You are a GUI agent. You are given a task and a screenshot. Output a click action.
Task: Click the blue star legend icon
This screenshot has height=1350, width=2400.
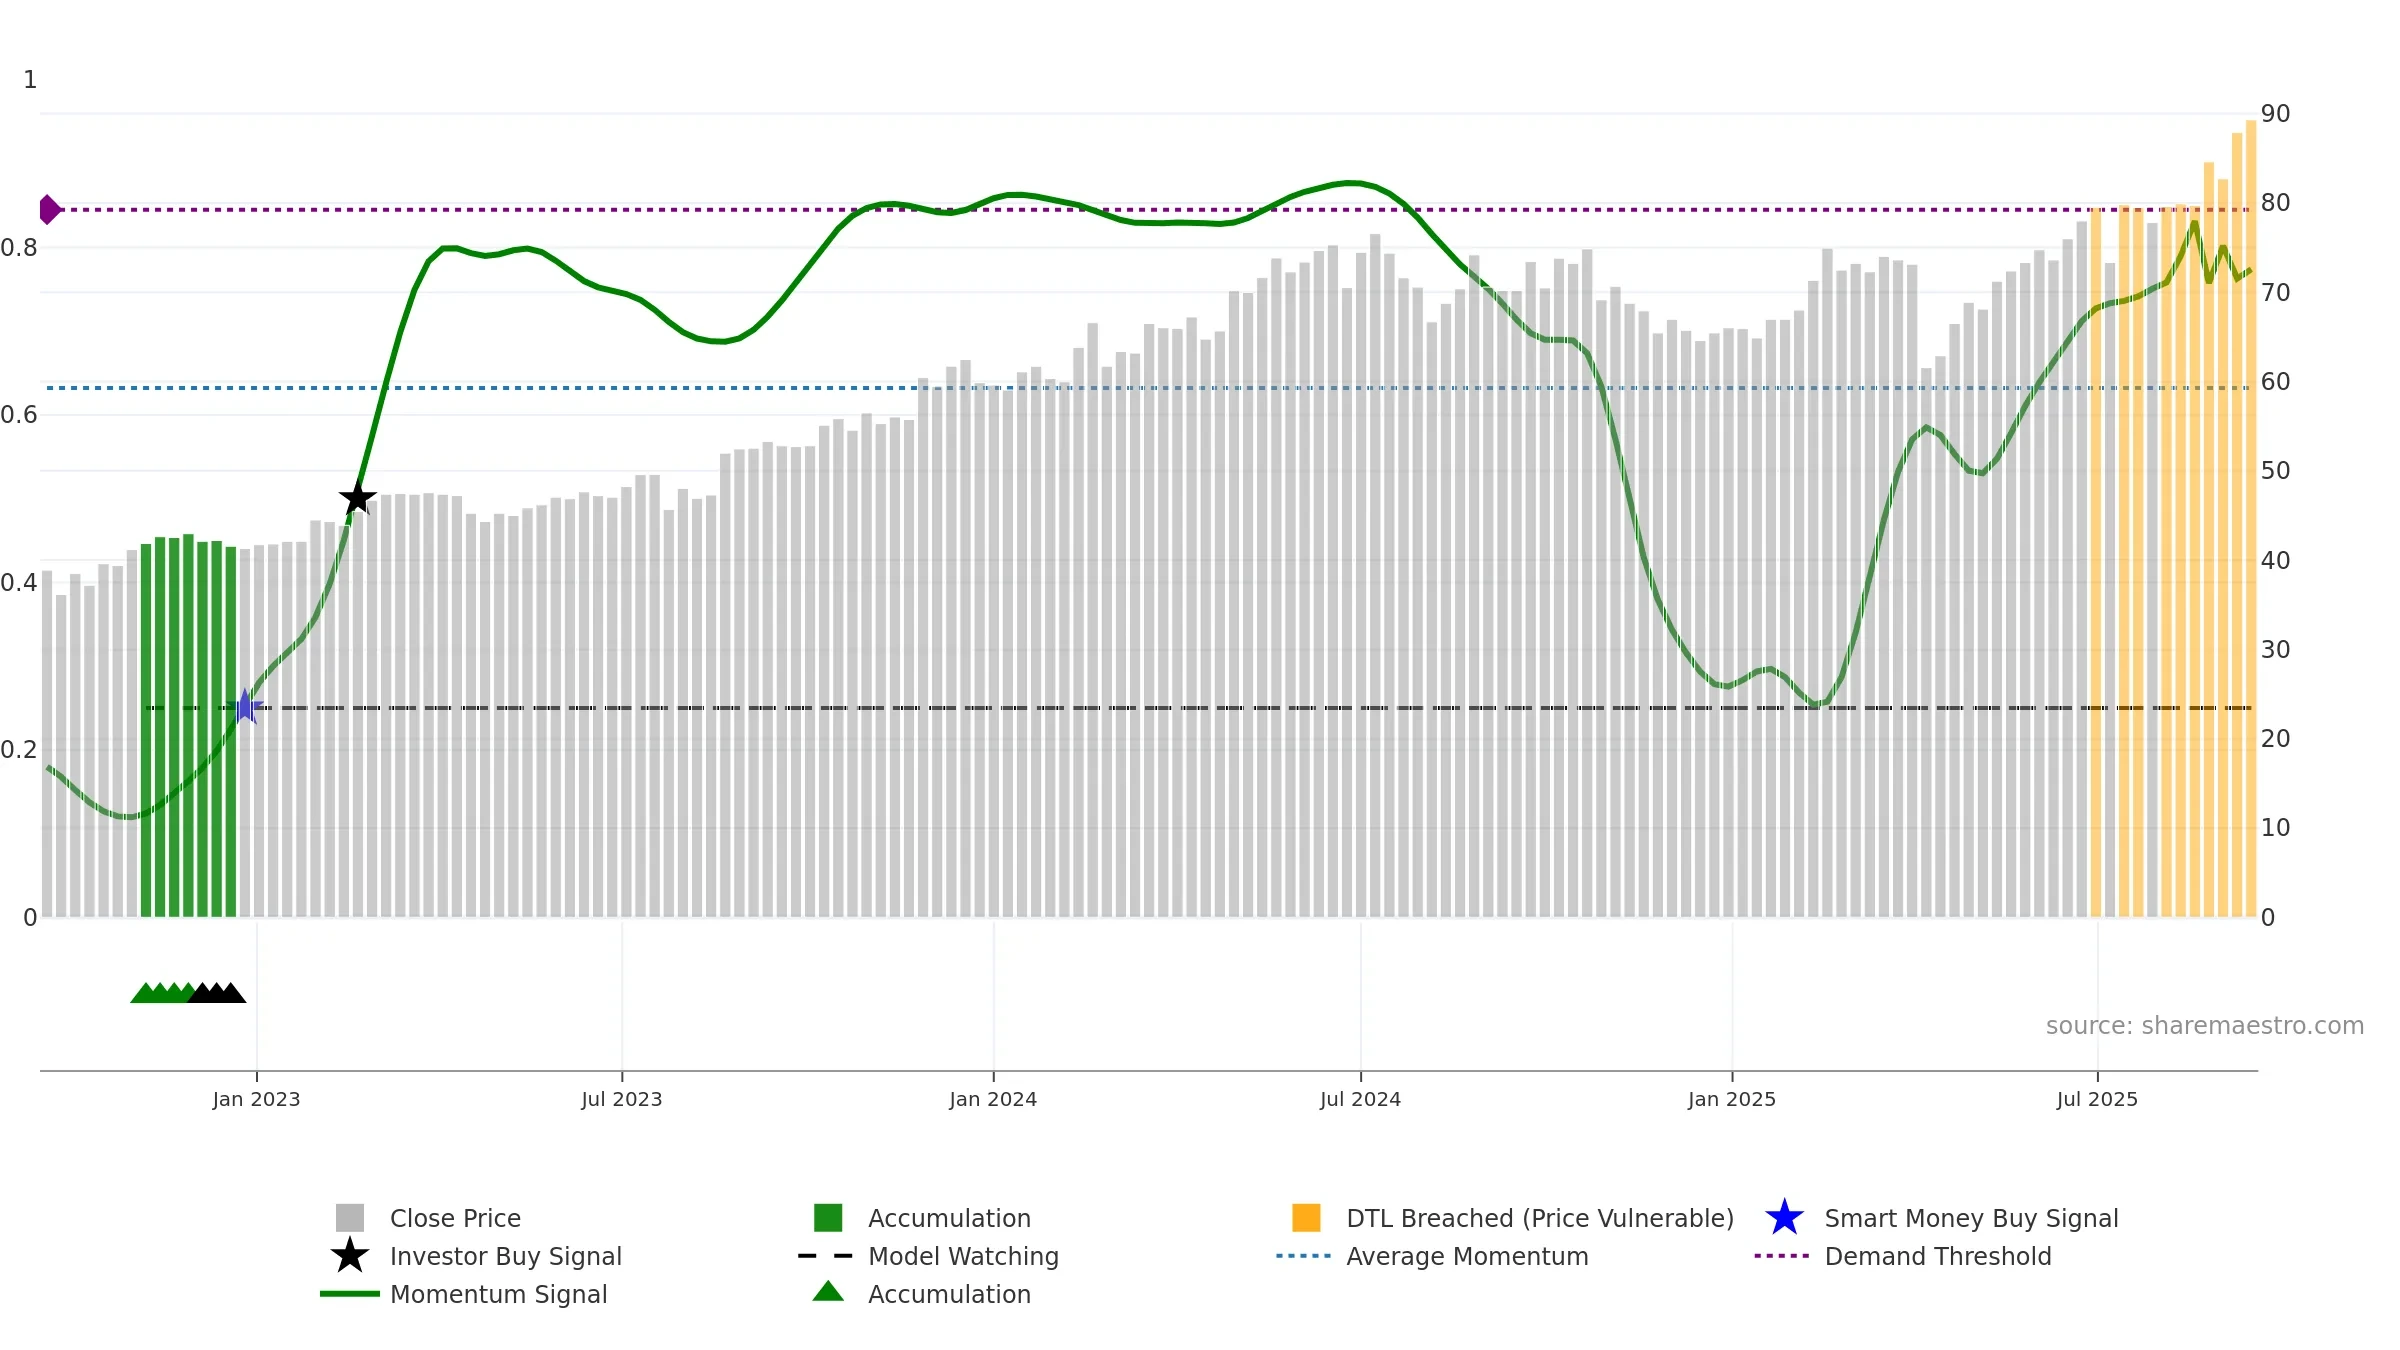coord(1784,1218)
